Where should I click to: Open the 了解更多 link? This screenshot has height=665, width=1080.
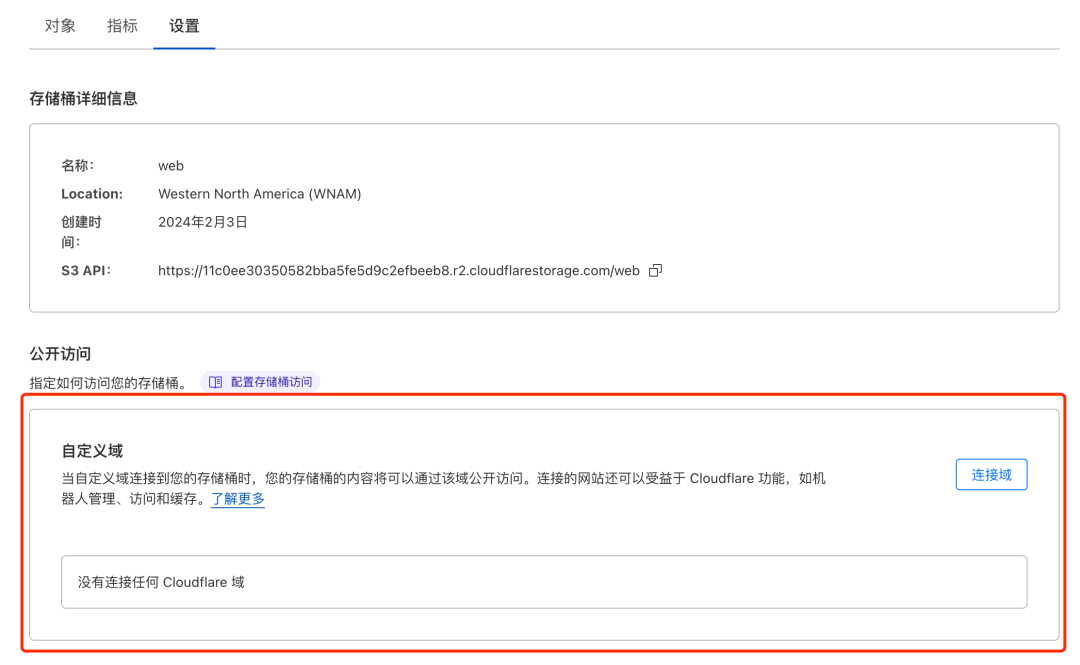[238, 498]
